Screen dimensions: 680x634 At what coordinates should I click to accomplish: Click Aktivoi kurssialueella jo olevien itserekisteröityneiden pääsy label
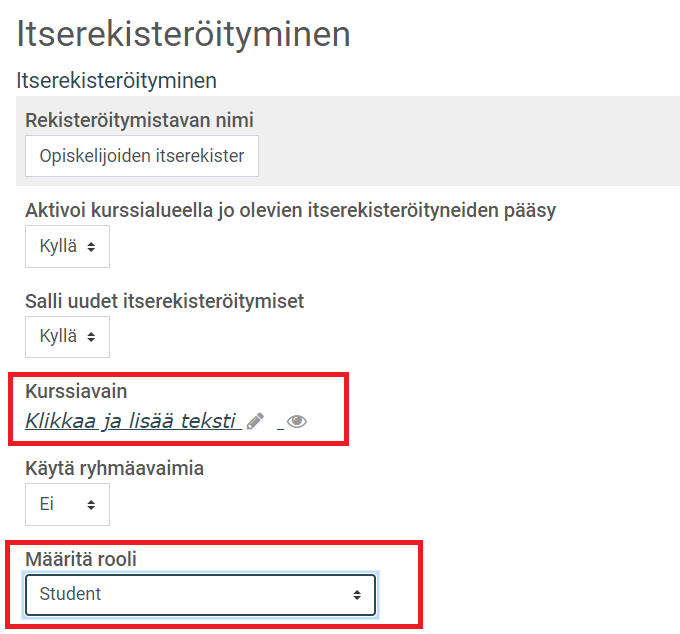pyautogui.click(x=290, y=210)
